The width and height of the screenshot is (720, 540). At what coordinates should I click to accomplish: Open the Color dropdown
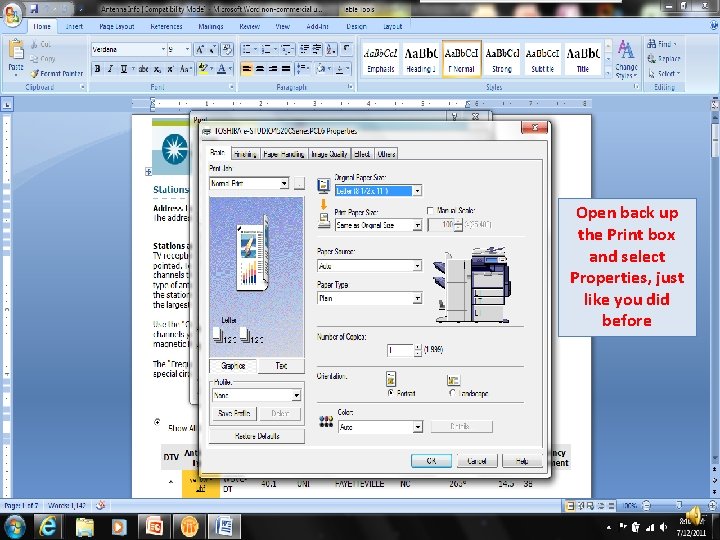point(417,427)
